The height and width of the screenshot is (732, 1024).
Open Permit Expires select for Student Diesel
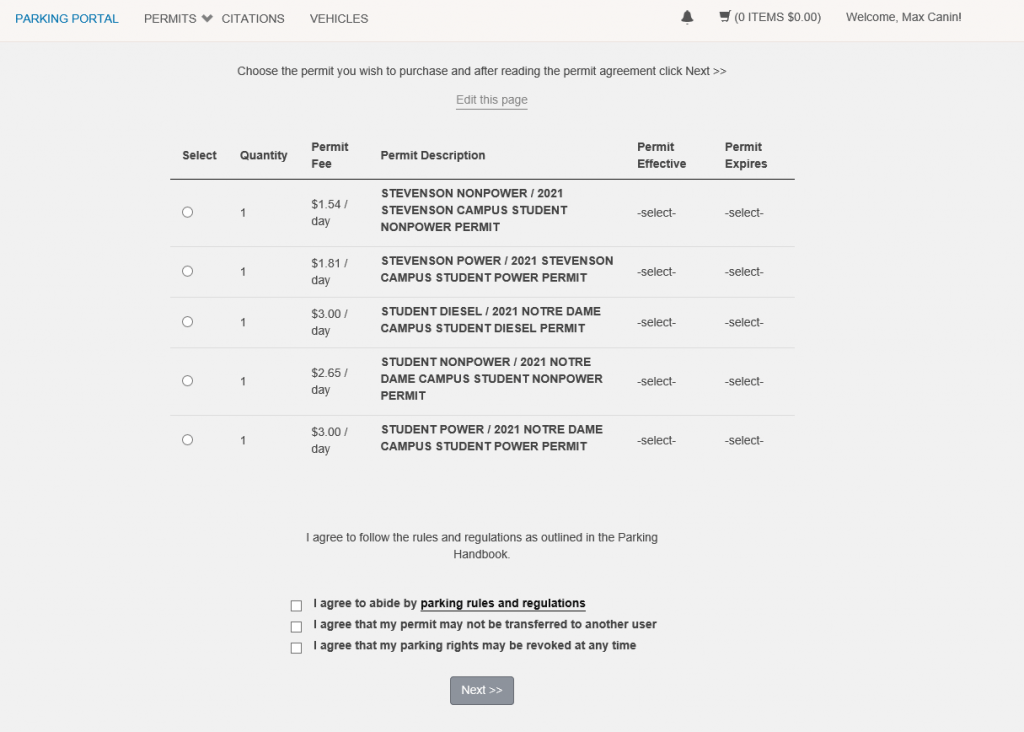click(744, 323)
